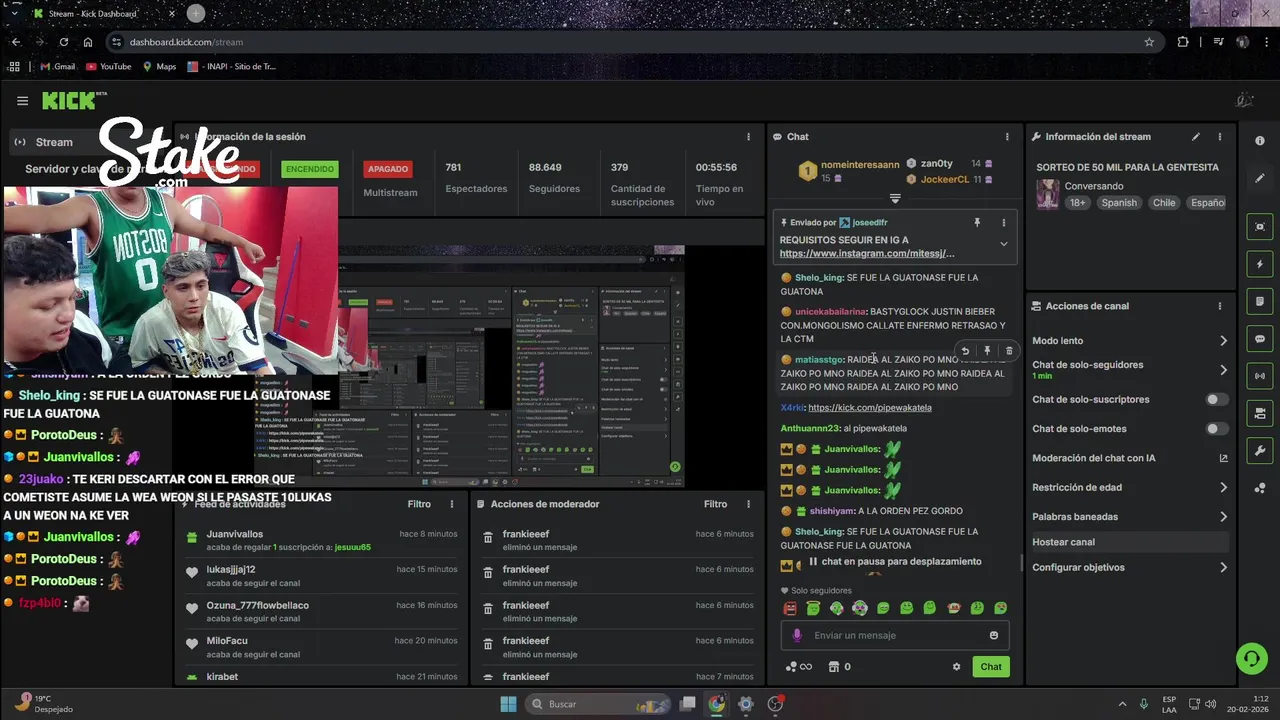Viewport: 1280px width, 720px height.
Task: Open the hamburger menu next to Kick logo
Action: click(22, 101)
